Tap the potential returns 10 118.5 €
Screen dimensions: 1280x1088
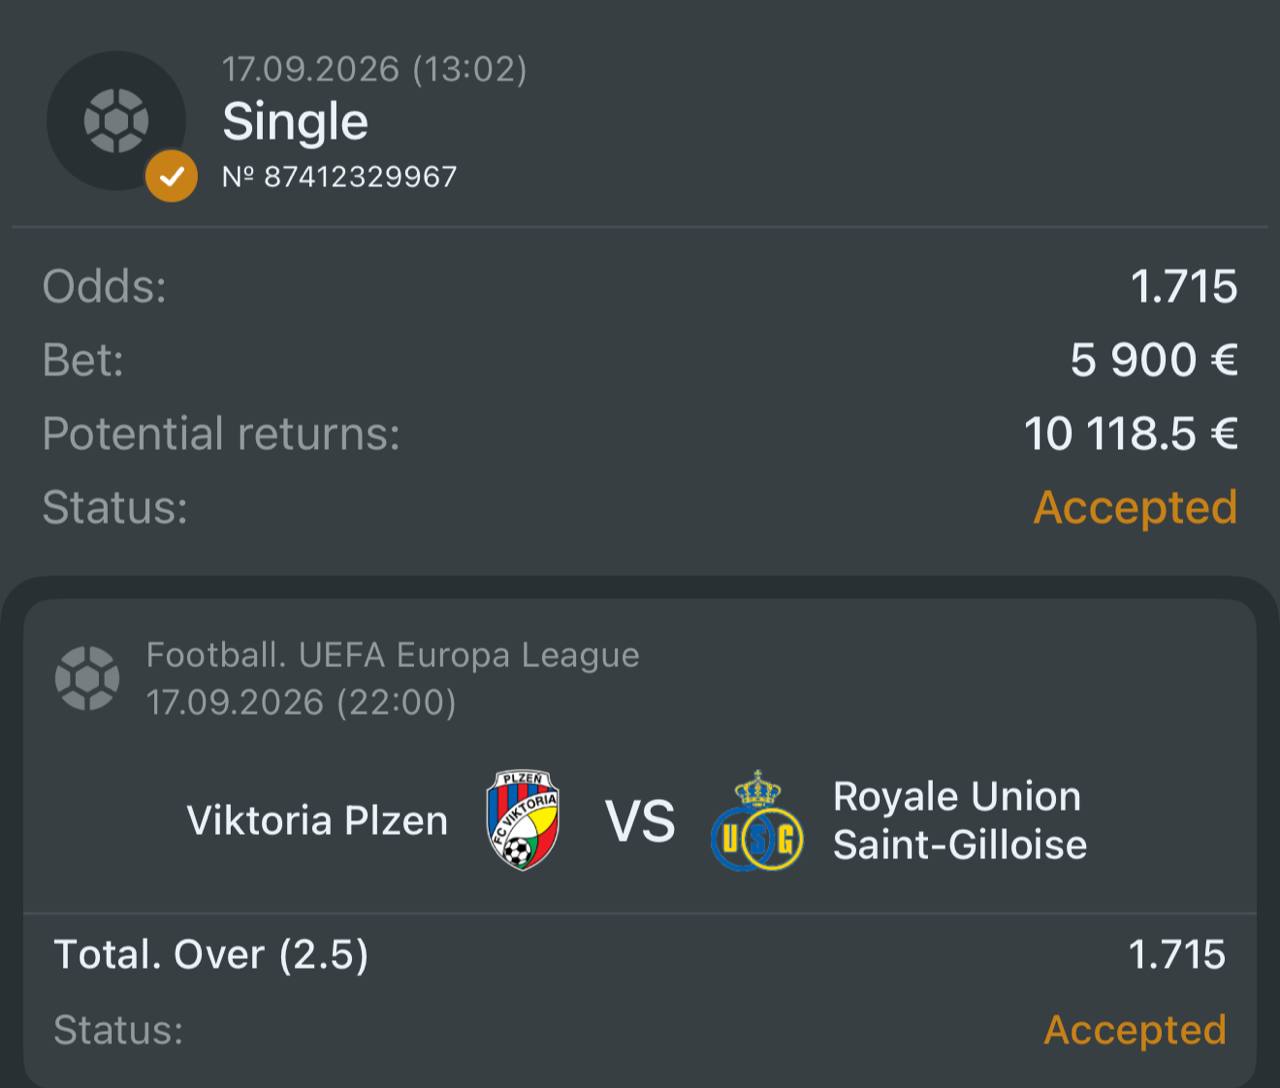[1131, 434]
